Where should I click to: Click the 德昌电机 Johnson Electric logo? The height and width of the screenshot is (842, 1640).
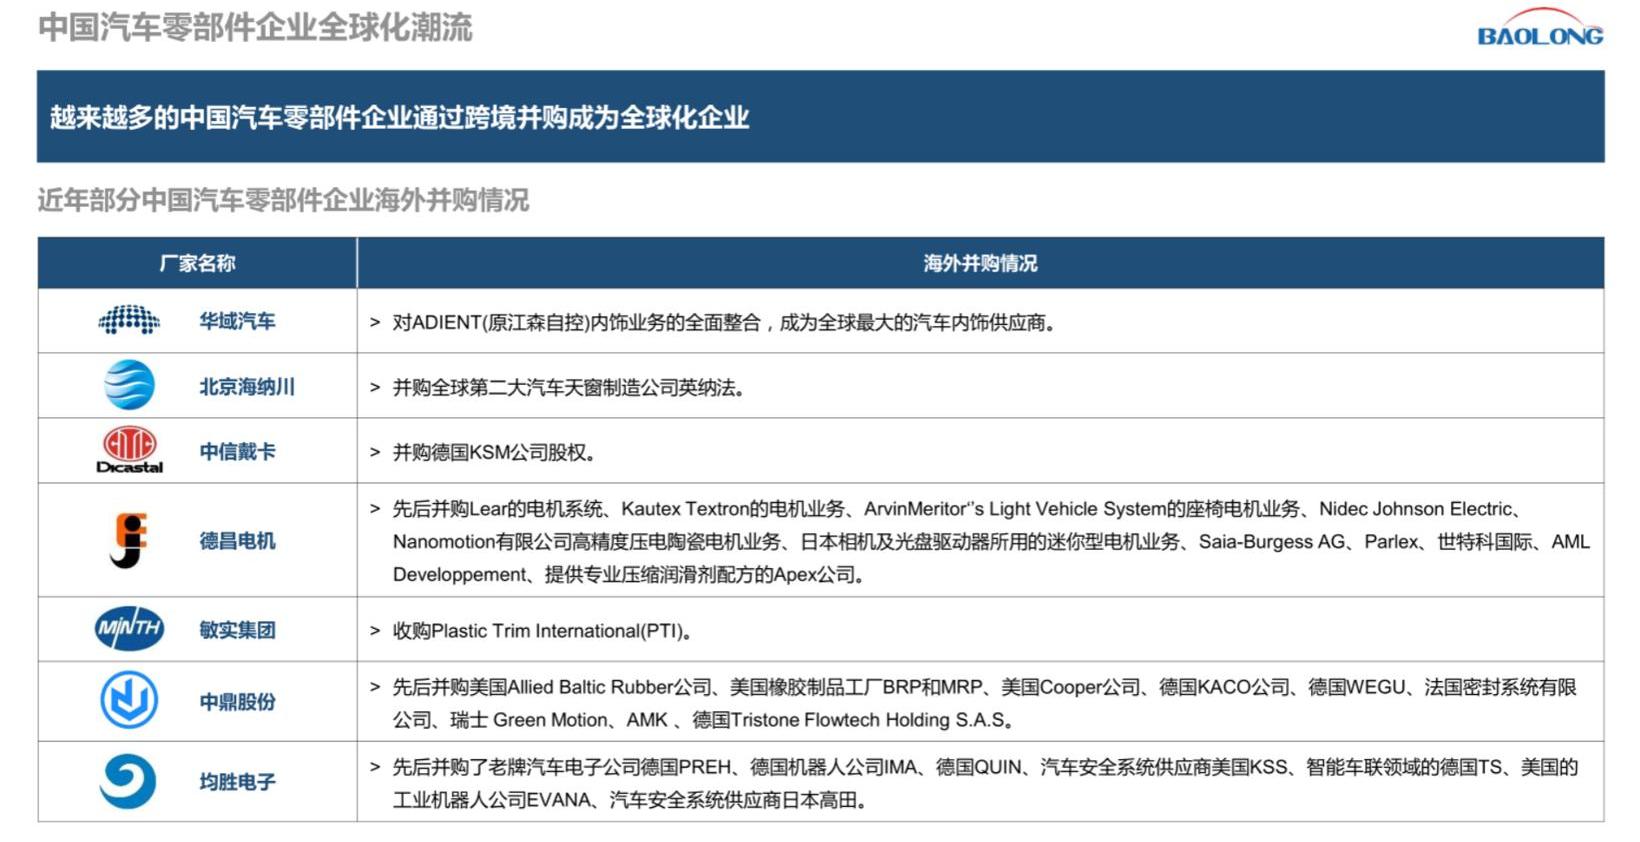[129, 540]
